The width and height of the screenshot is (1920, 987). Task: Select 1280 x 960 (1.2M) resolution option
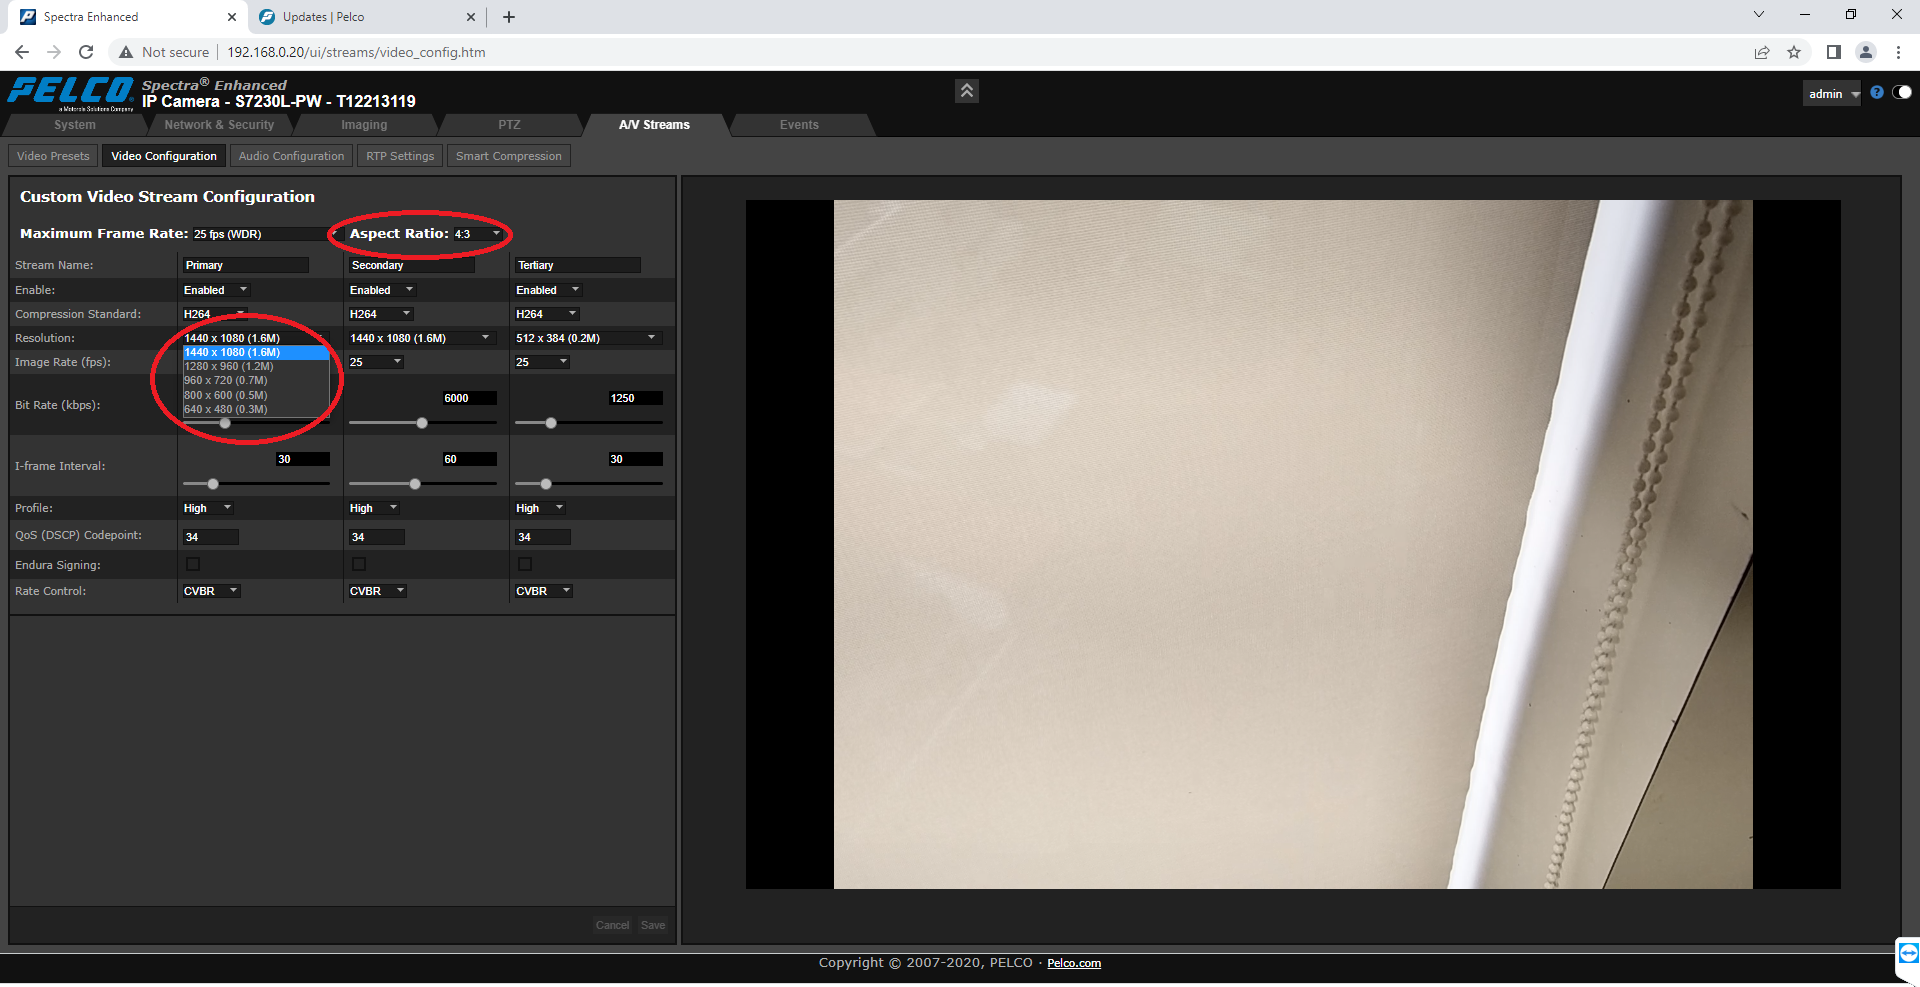tap(256, 366)
